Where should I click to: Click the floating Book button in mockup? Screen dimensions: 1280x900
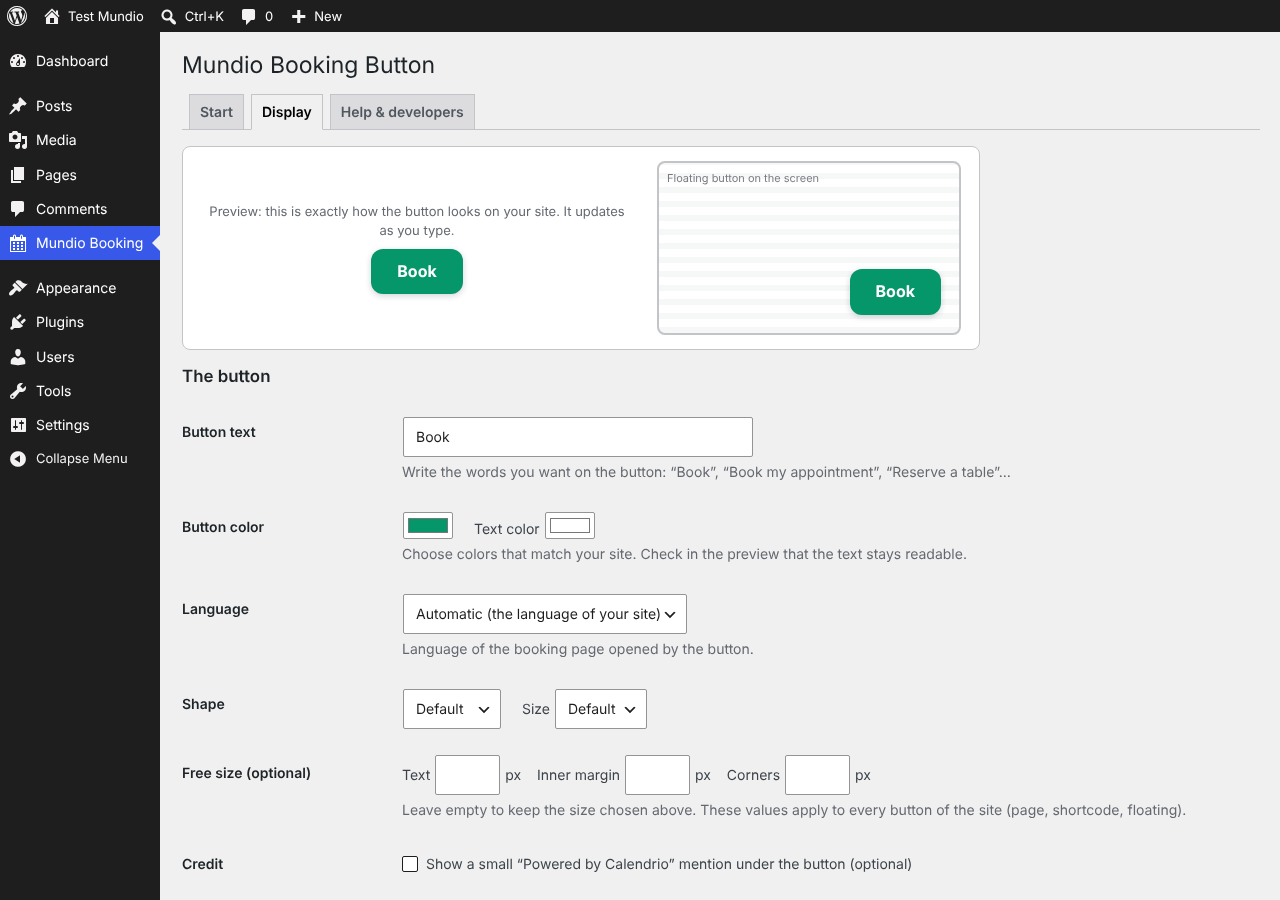click(895, 292)
